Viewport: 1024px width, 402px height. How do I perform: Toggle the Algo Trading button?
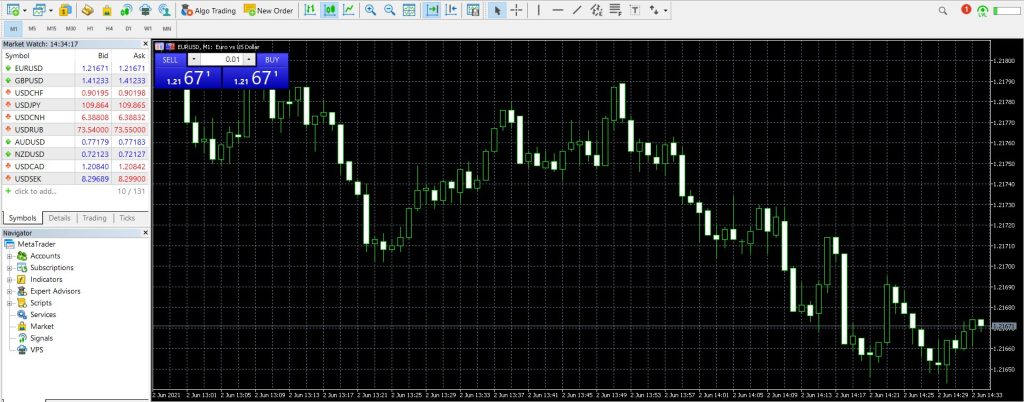point(210,10)
